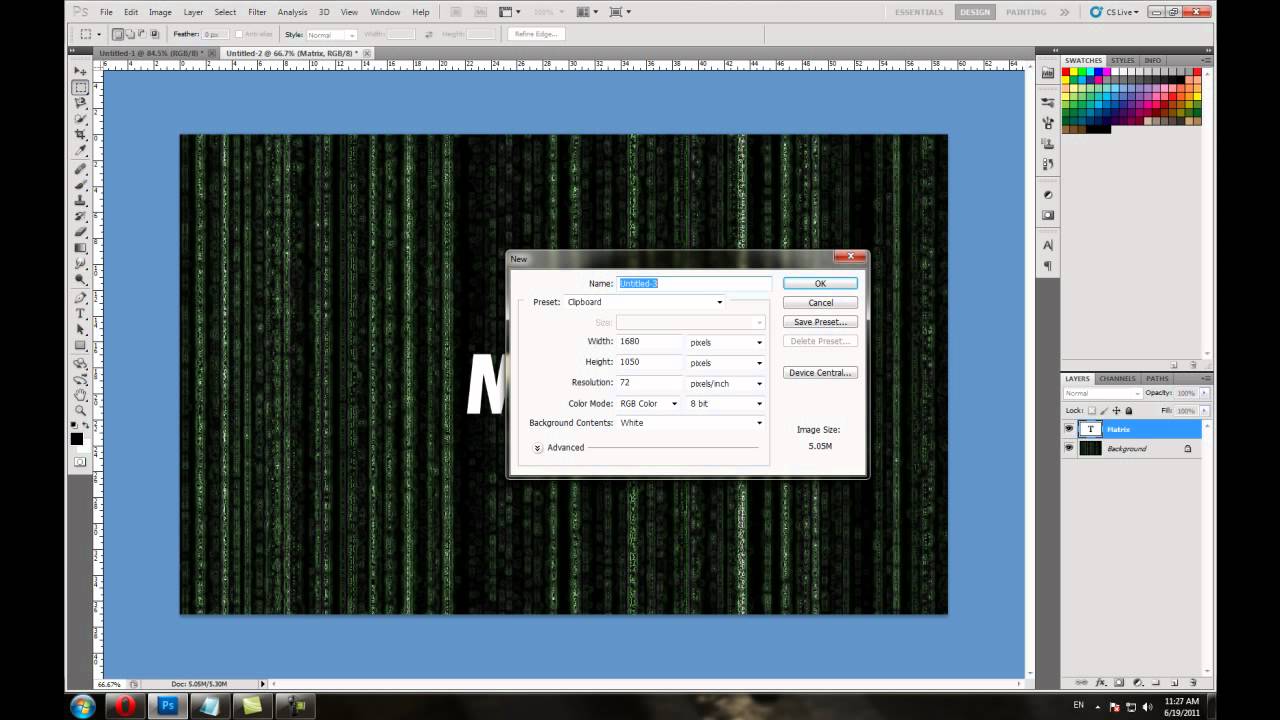Open Resolution units pixels/inch dropdown
This screenshot has width=1280, height=720.
pos(727,383)
